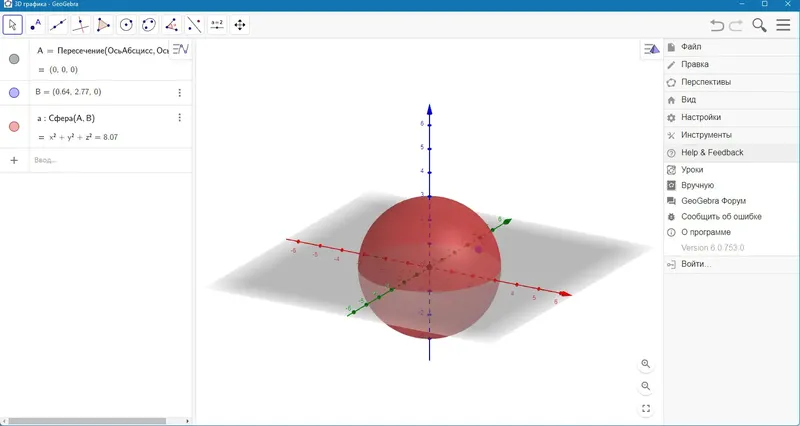Expand the Перспективы menu
Viewport: 800px width, 426px height.
click(x=731, y=82)
